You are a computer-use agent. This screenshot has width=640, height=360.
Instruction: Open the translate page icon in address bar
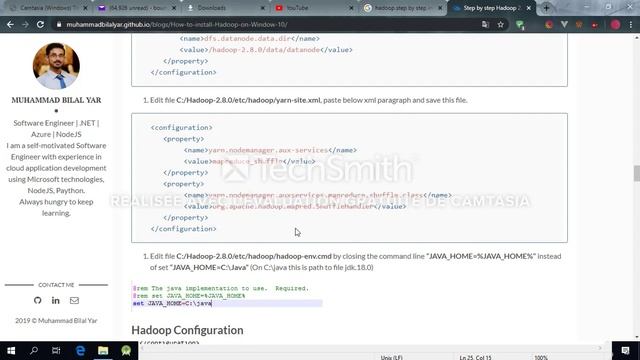pos(485,24)
